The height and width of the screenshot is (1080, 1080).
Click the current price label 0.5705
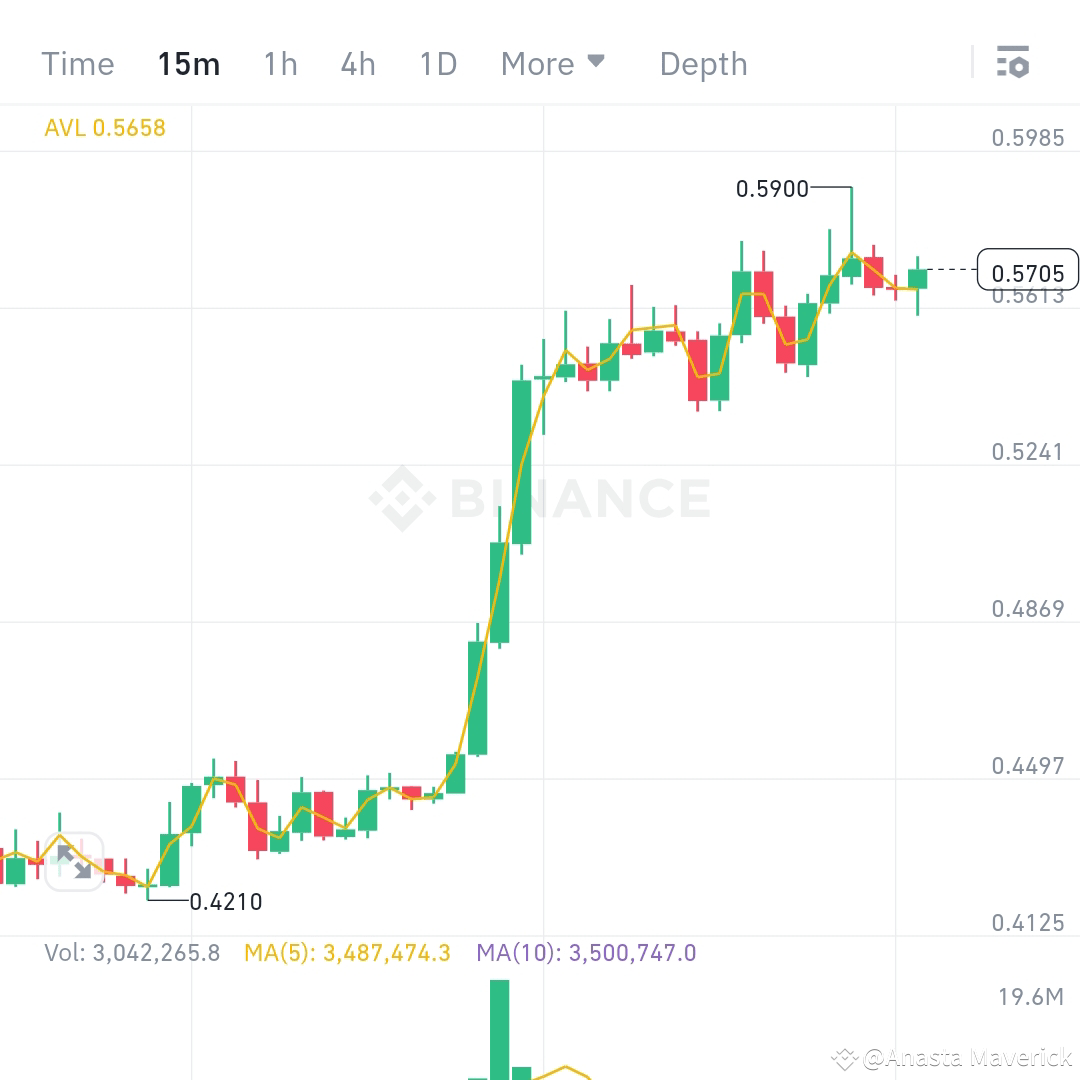click(1028, 270)
